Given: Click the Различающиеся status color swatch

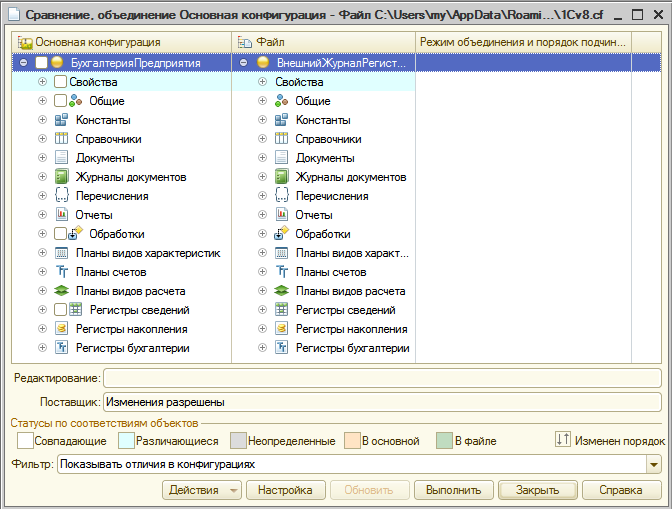Looking at the screenshot, I should coord(125,441).
